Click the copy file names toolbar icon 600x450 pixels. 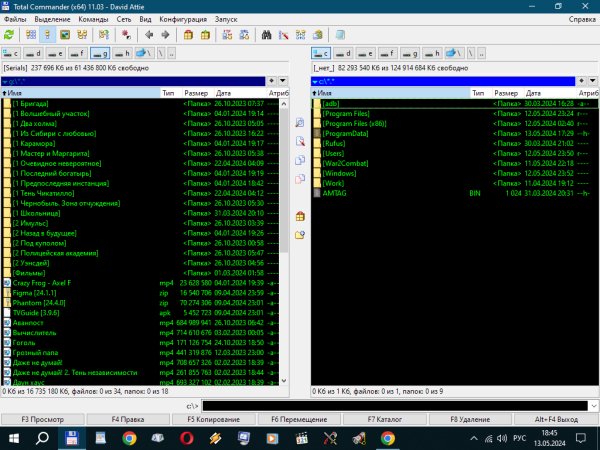click(318, 35)
